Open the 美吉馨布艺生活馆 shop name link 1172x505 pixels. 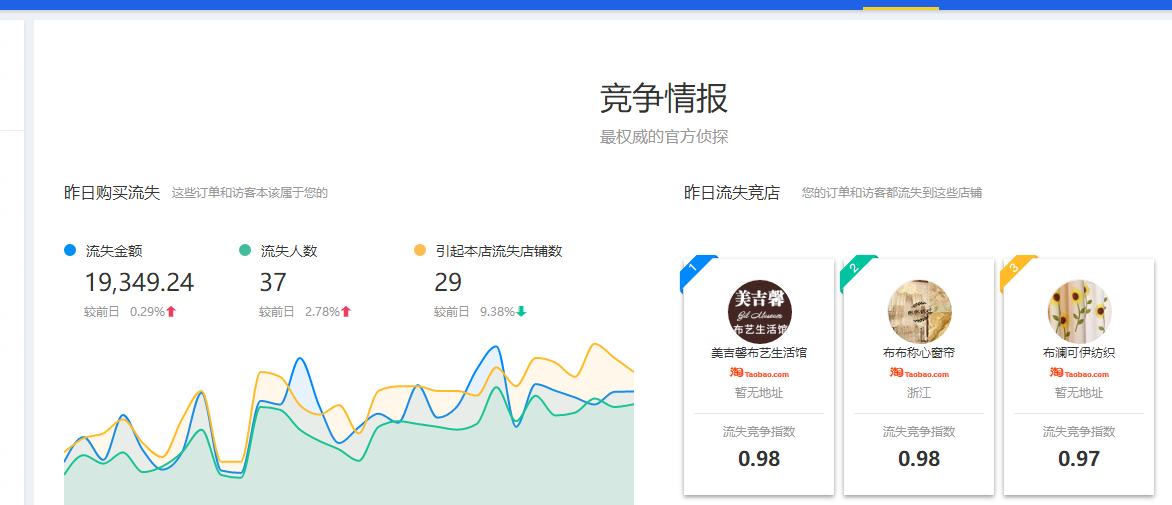[759, 353]
